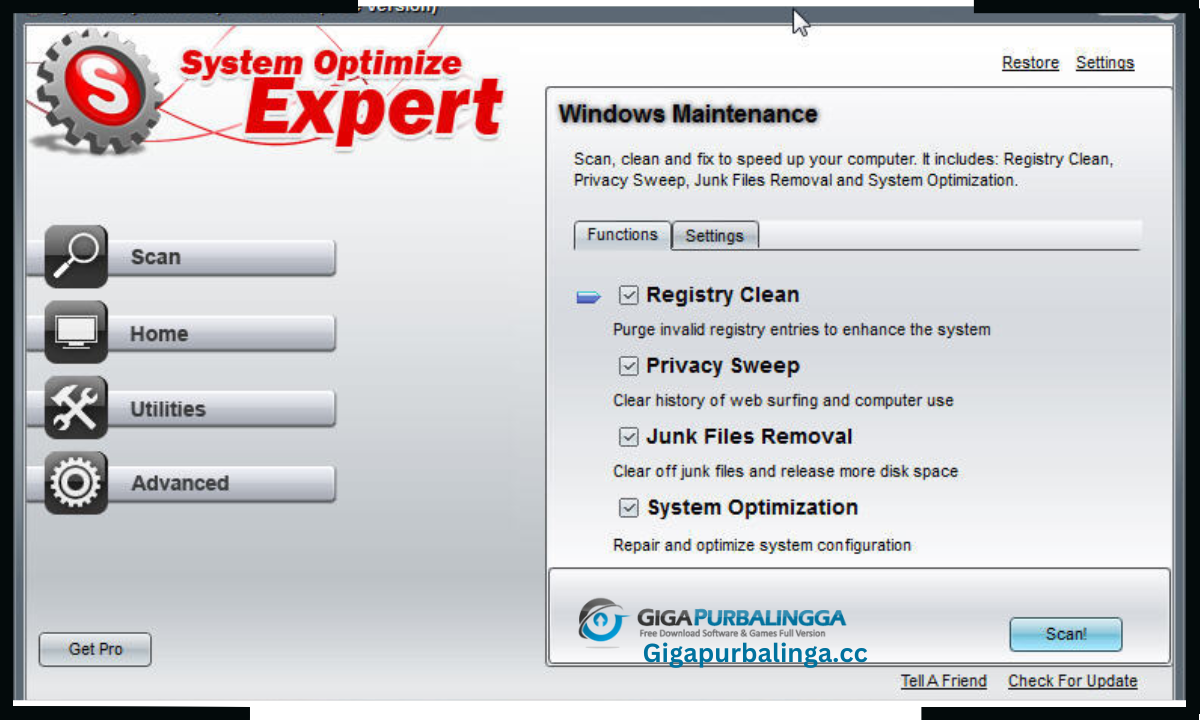1200x720 pixels.
Task: Click the Restore link
Action: click(1030, 63)
